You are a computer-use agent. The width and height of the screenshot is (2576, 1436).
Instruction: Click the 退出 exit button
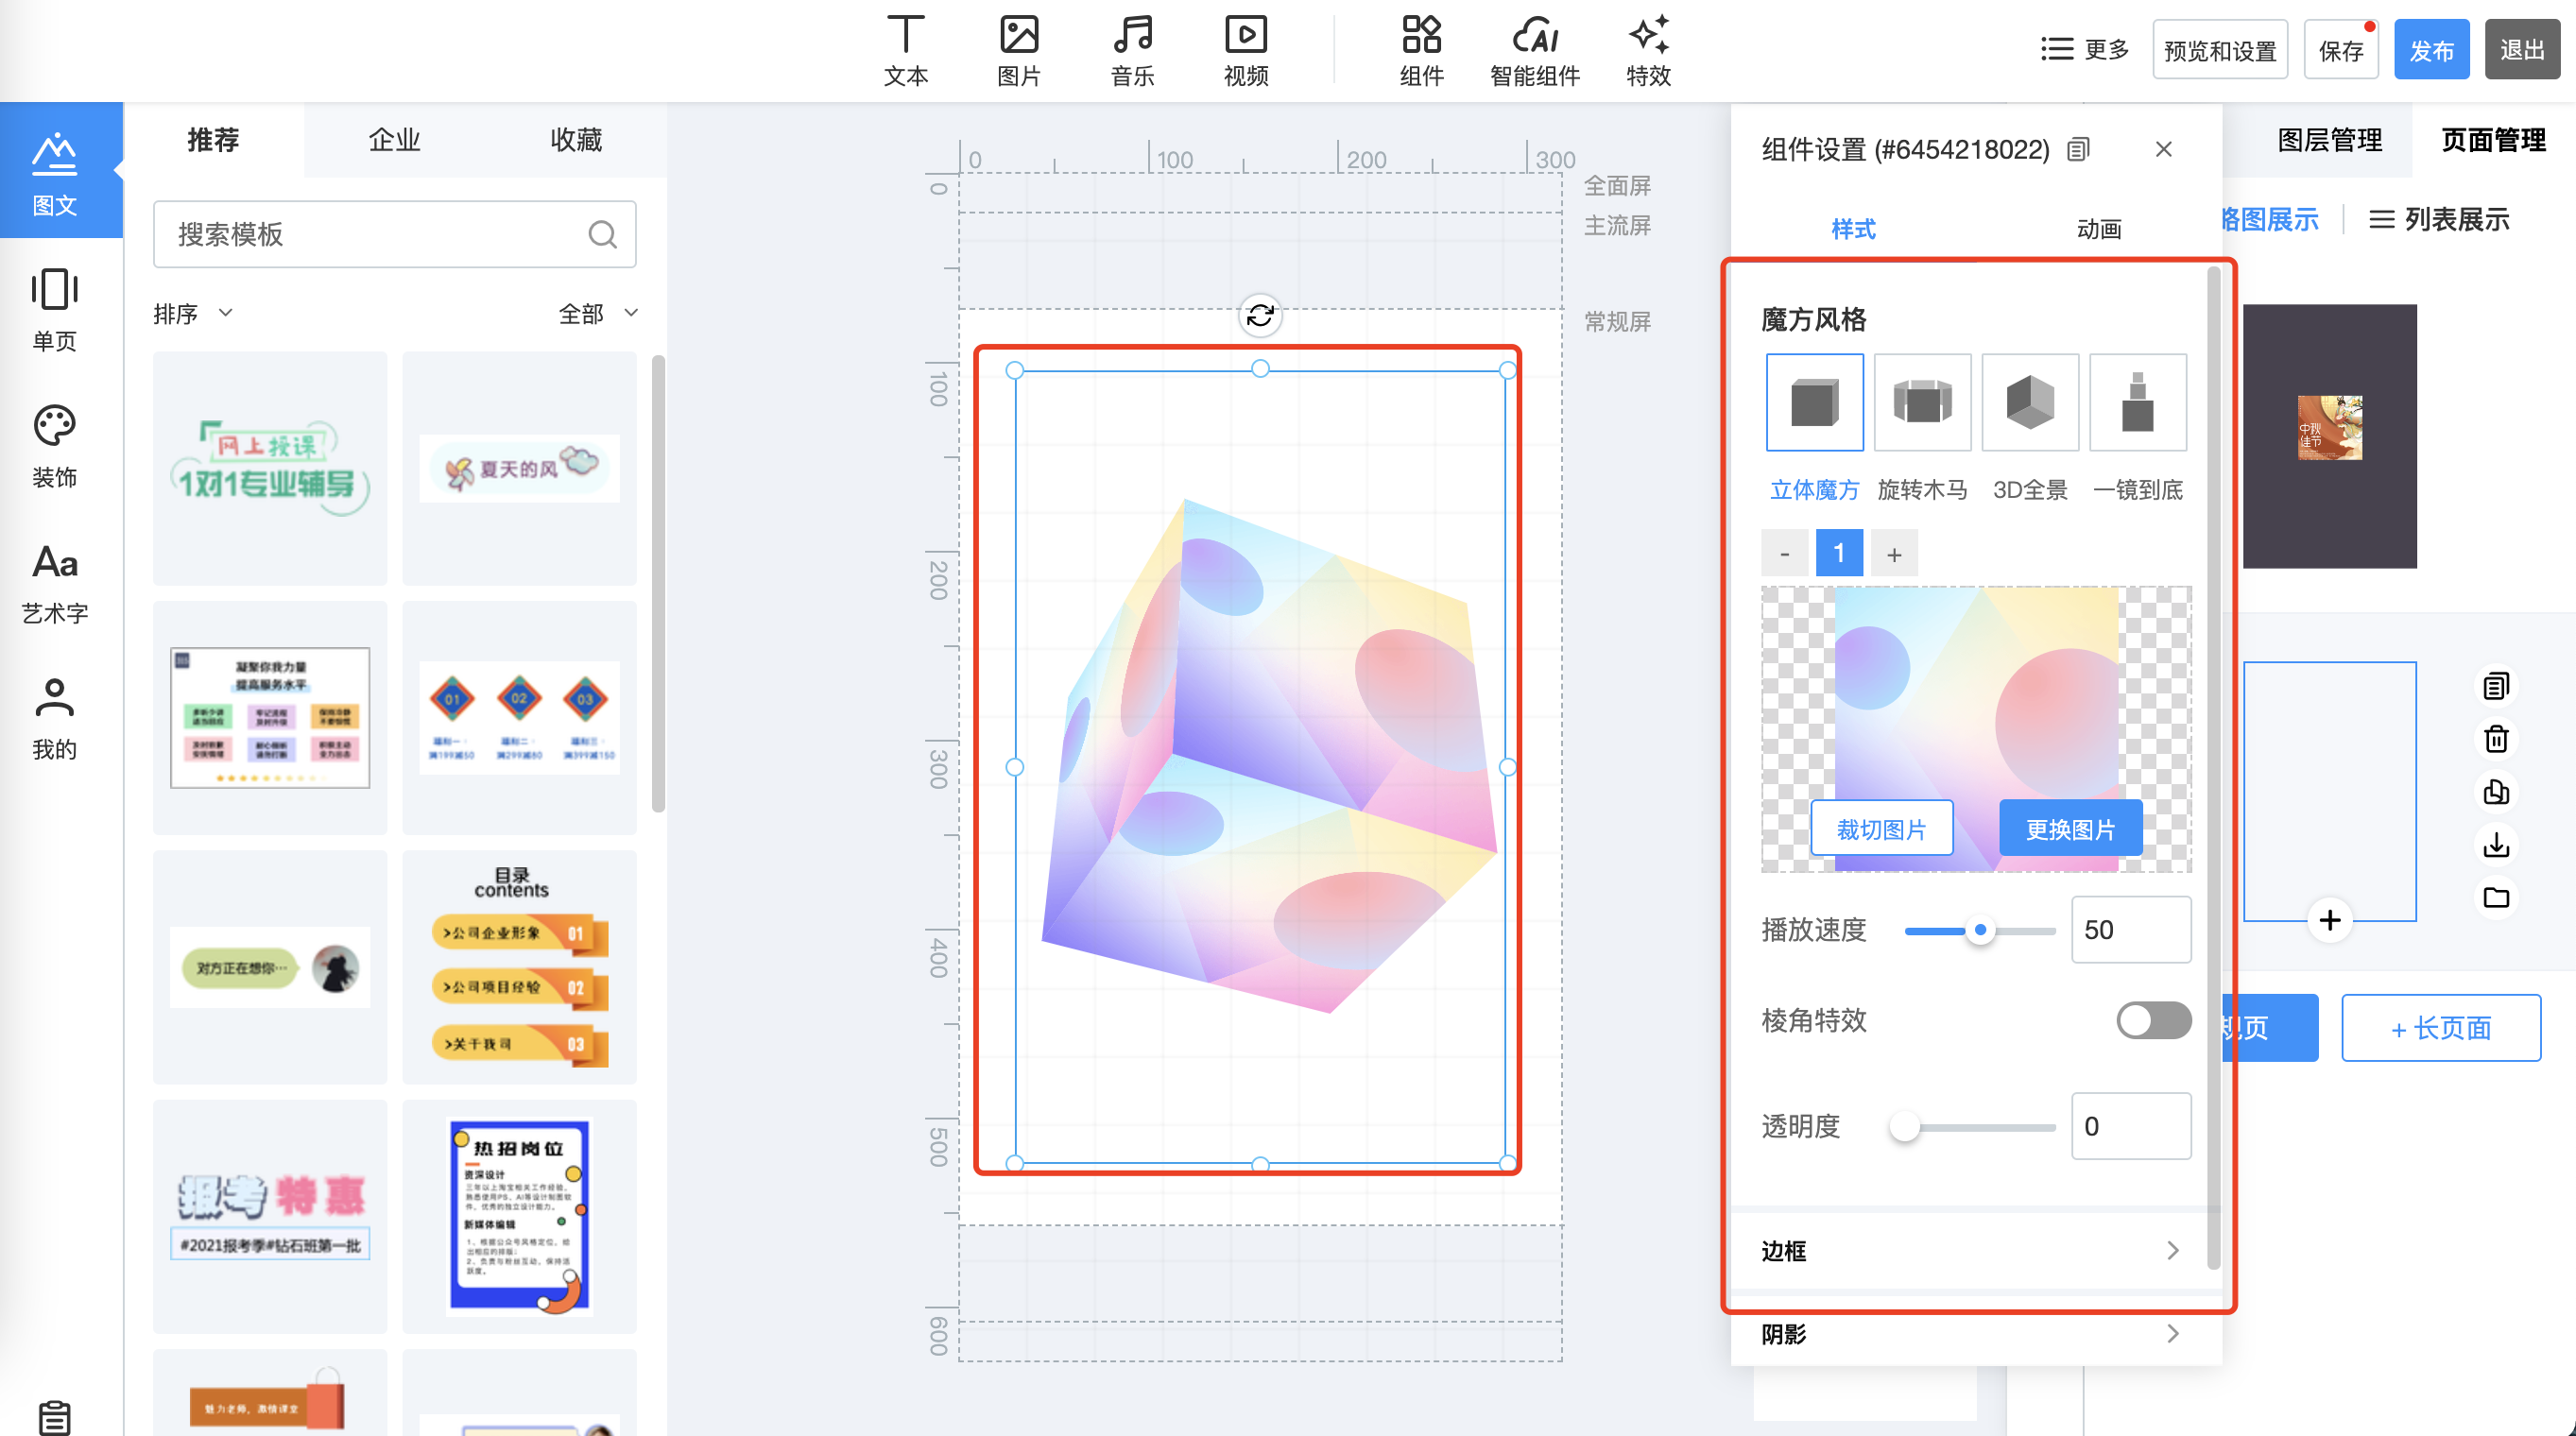click(2522, 50)
